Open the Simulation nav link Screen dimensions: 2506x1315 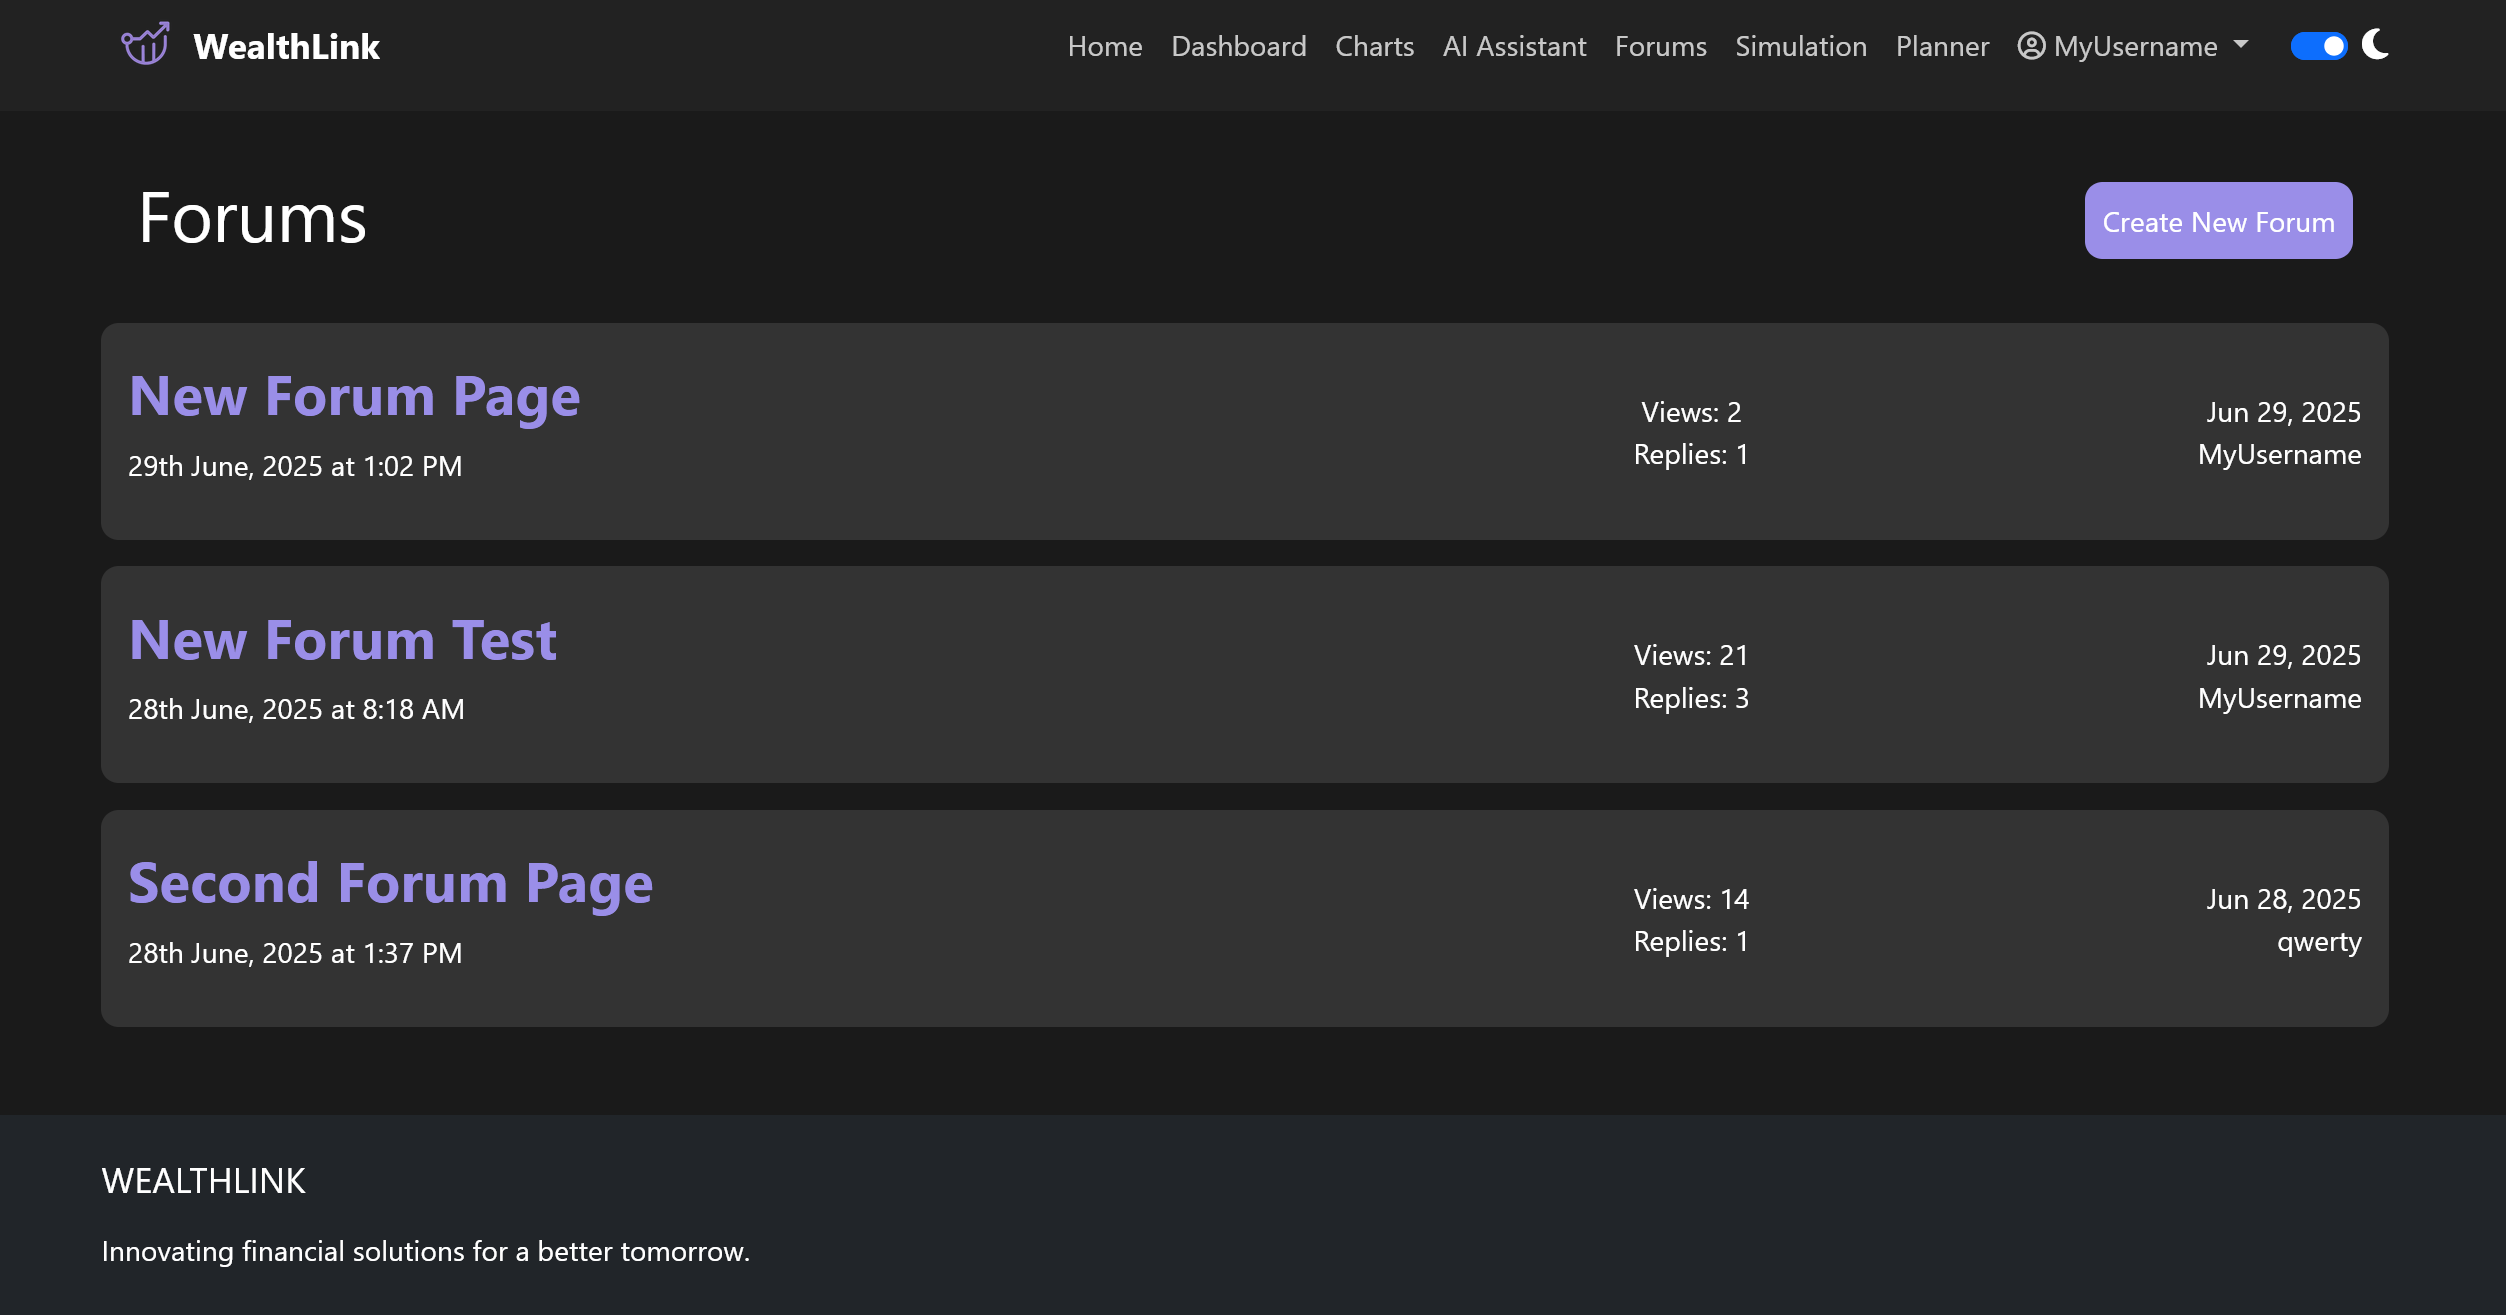click(x=1800, y=46)
